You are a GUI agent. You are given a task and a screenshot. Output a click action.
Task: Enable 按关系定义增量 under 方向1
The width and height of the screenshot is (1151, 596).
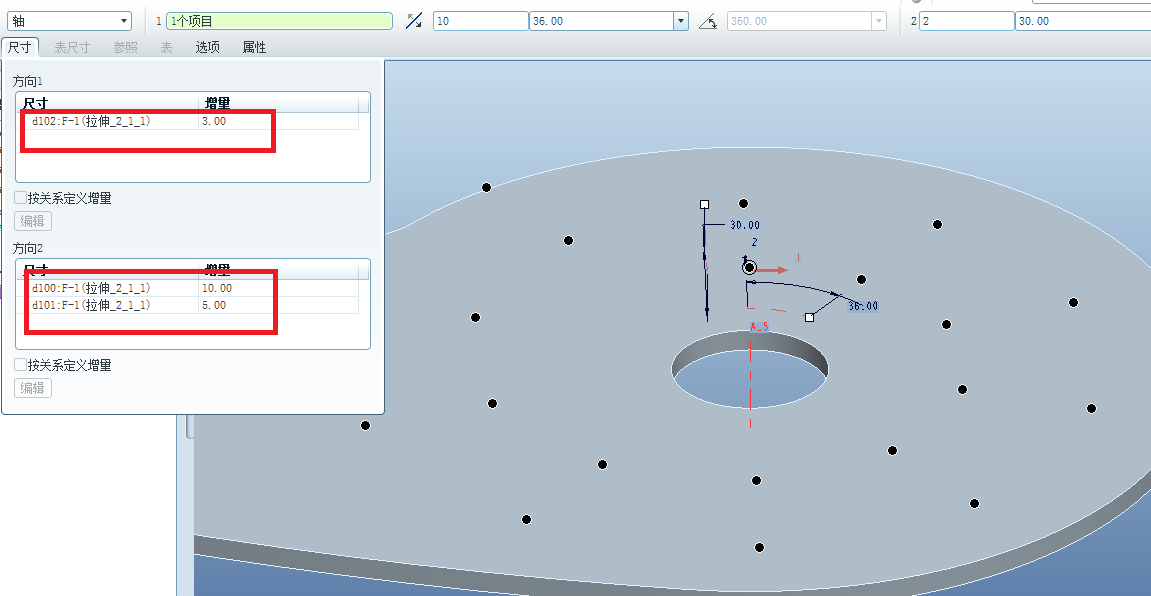coord(21,198)
